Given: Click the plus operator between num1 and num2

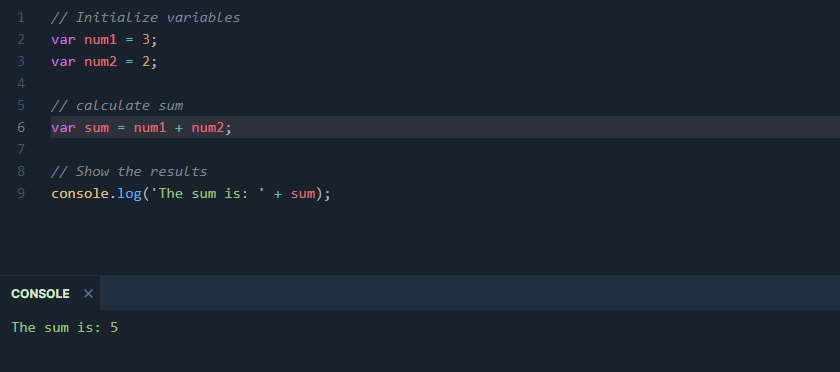Looking at the screenshot, I should click(179, 128).
